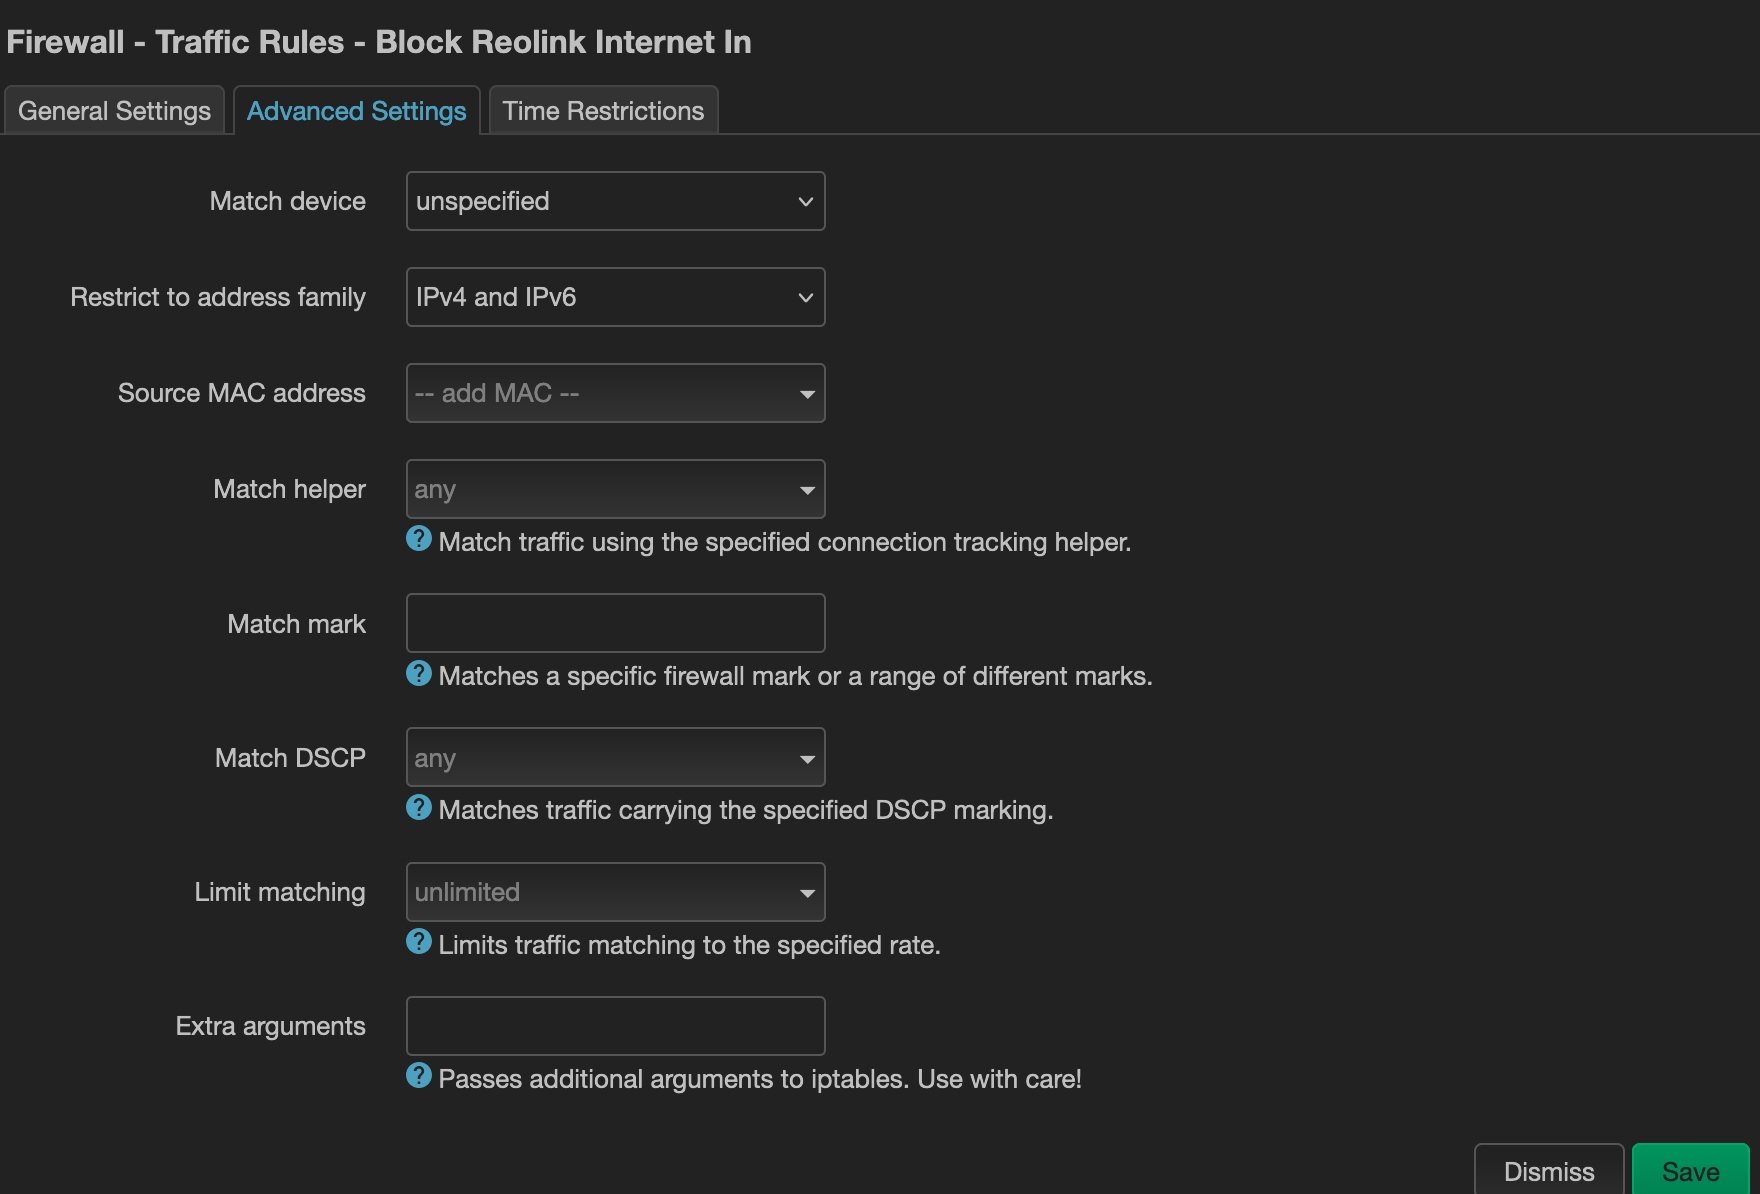Open the Time Restrictions tab
Screen dimensions: 1760x1194
(603, 111)
